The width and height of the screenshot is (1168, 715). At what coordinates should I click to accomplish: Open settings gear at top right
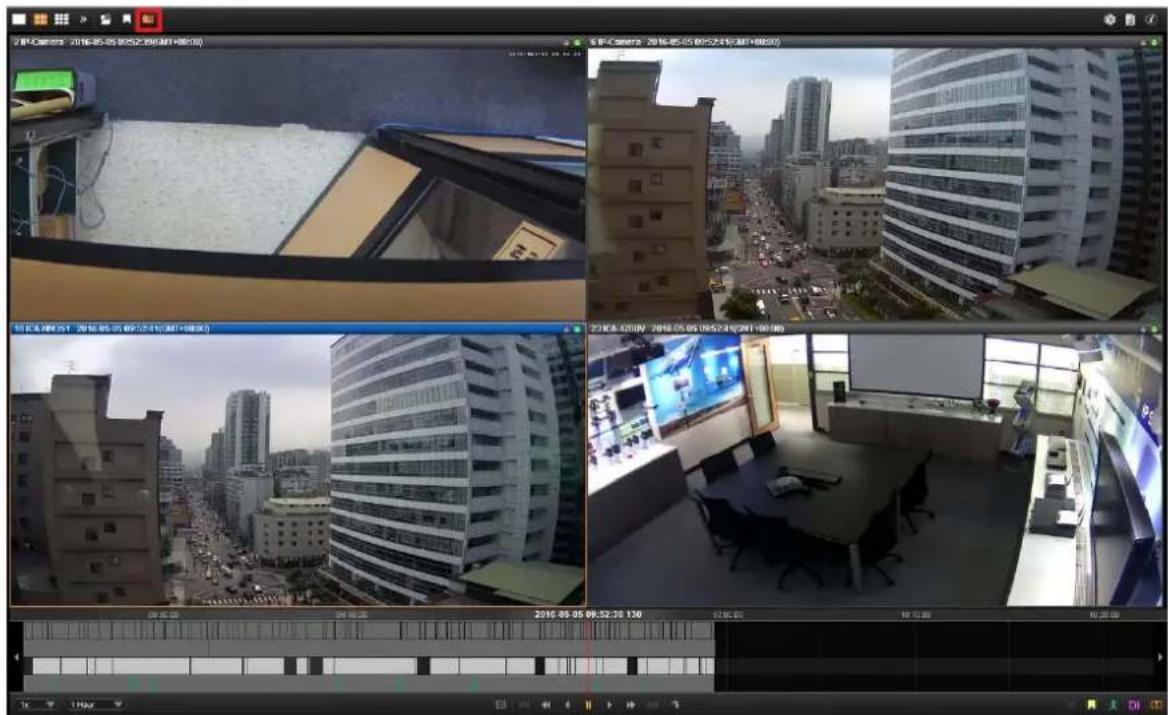click(x=1110, y=20)
